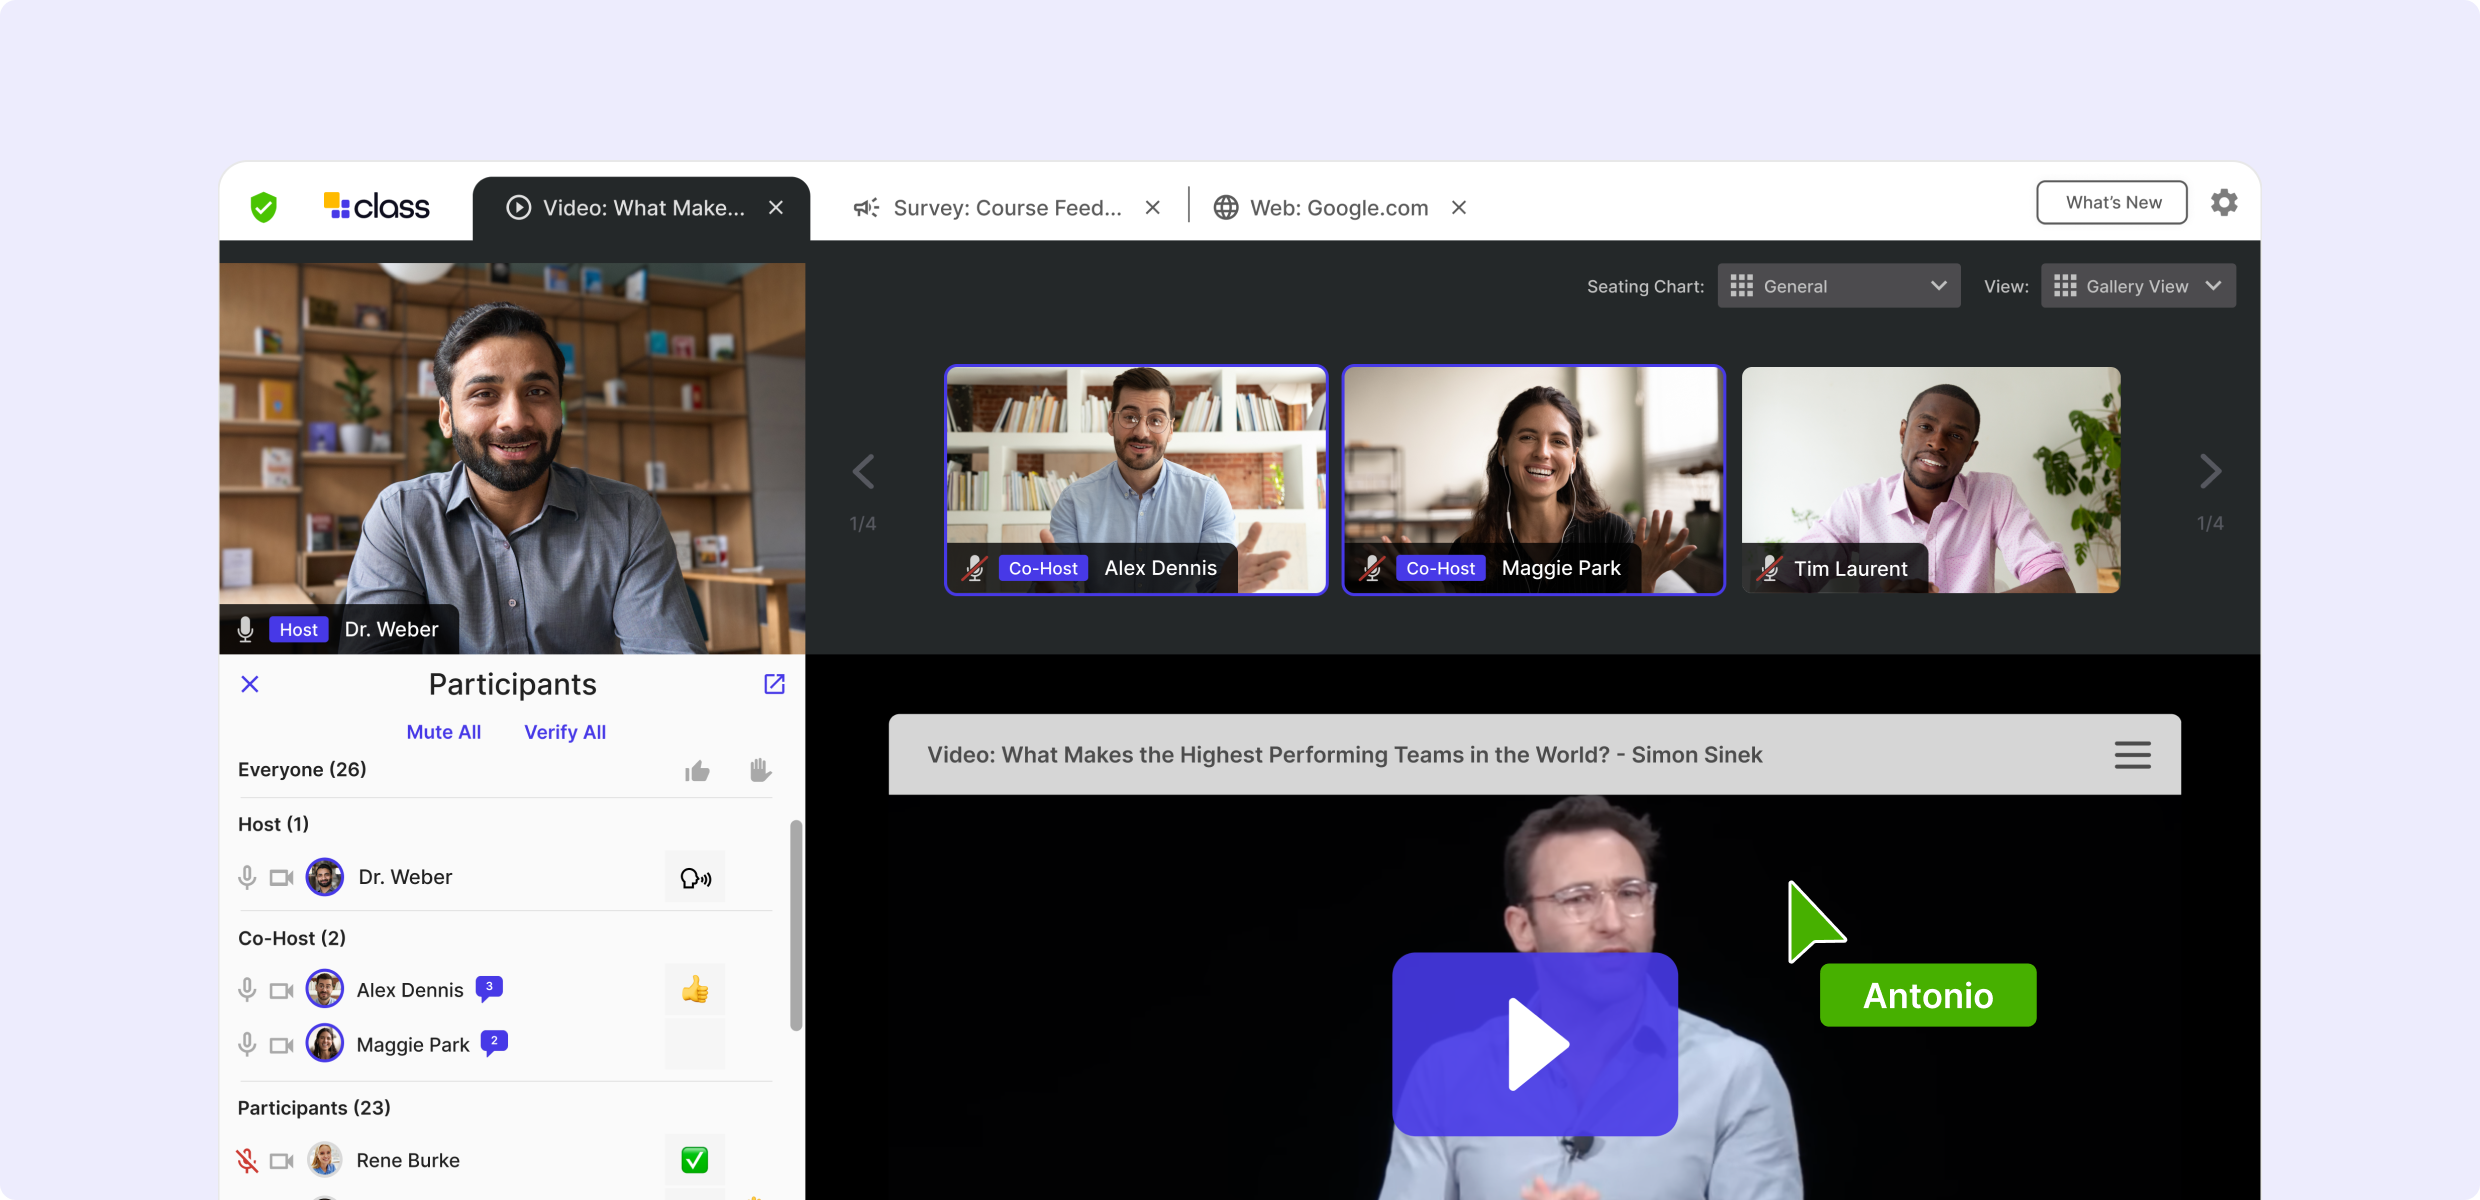Viewport: 2480px width, 1200px height.
Task: Unmute Rene Burke's microphone
Action: (247, 1160)
